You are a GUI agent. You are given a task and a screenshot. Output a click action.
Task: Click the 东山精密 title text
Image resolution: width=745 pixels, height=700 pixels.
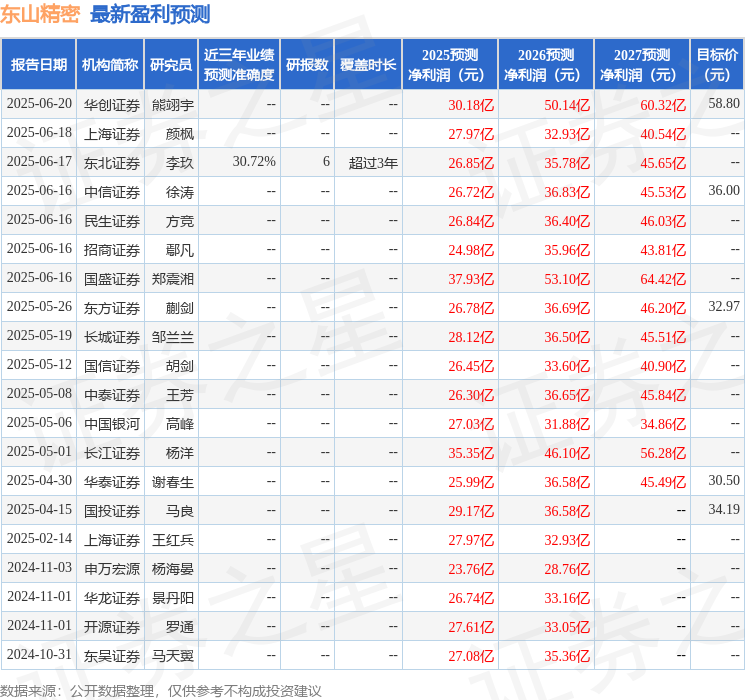40,14
